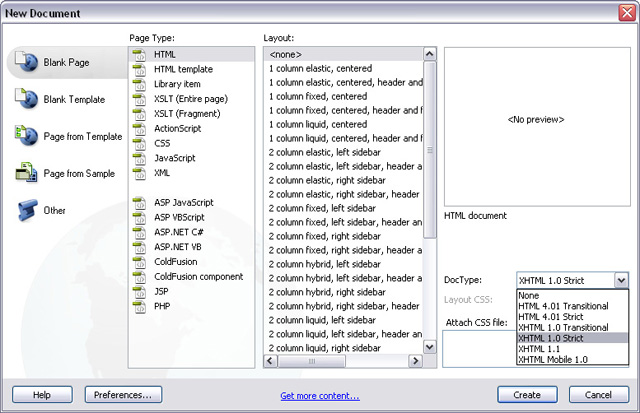This screenshot has height=413, width=640.
Task: Choose HTML 4.01 Transitional doctype
Action: (573, 306)
